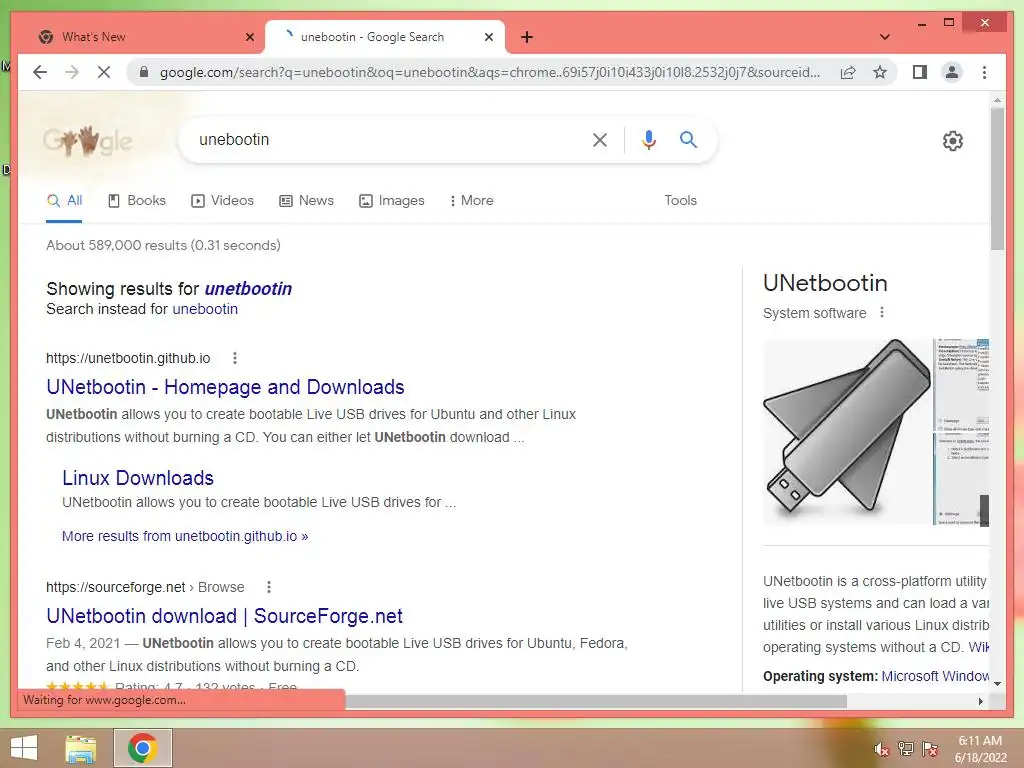Click the vertical scrollbar thumb

(x=997, y=178)
